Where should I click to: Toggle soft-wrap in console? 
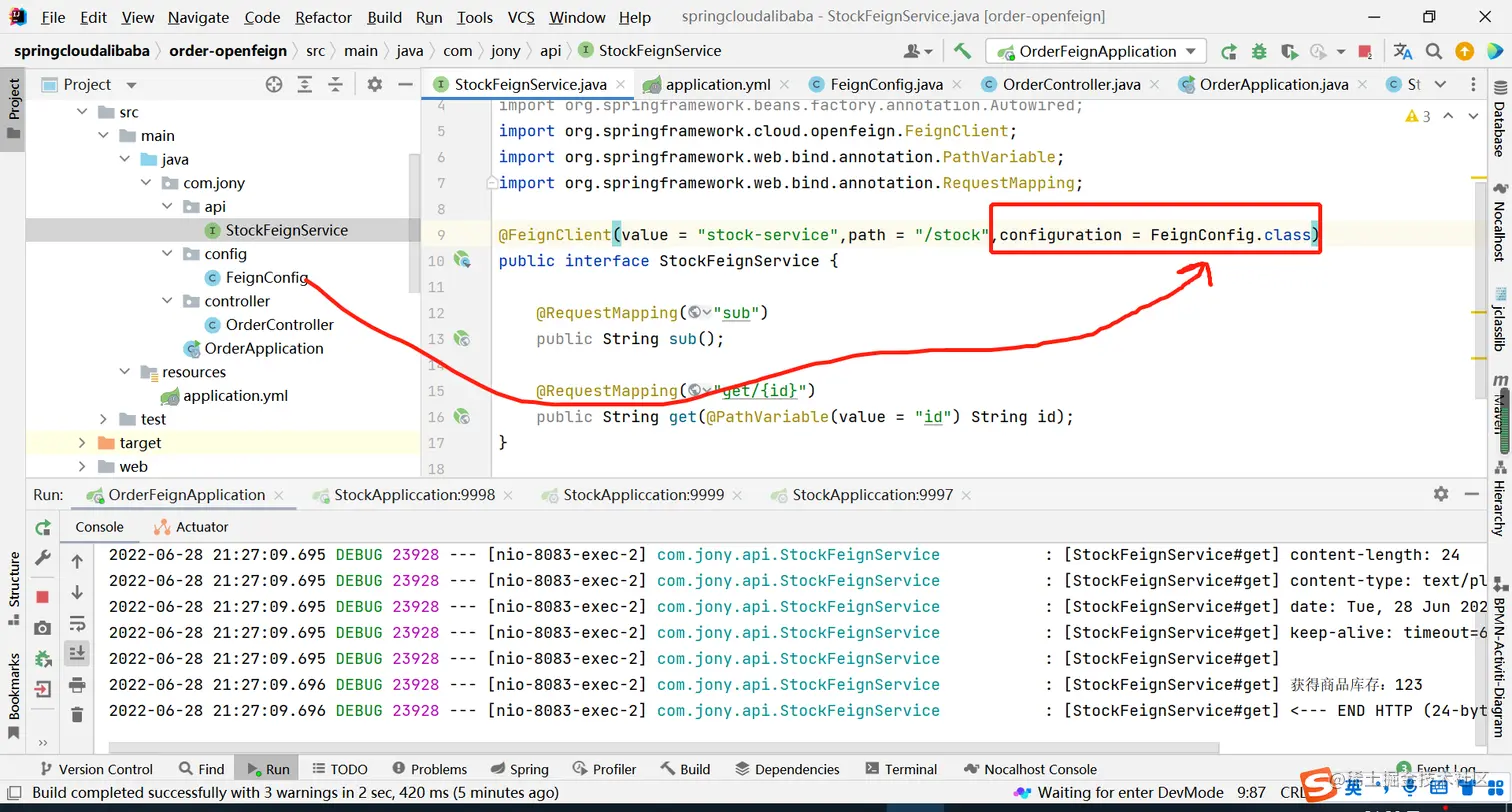point(77,624)
